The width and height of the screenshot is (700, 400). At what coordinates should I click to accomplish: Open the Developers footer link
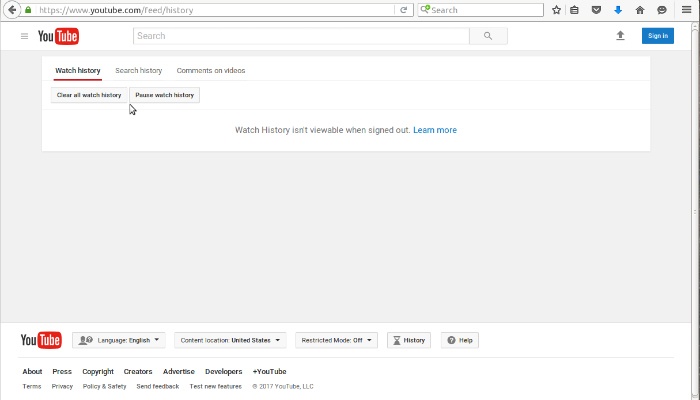point(224,371)
